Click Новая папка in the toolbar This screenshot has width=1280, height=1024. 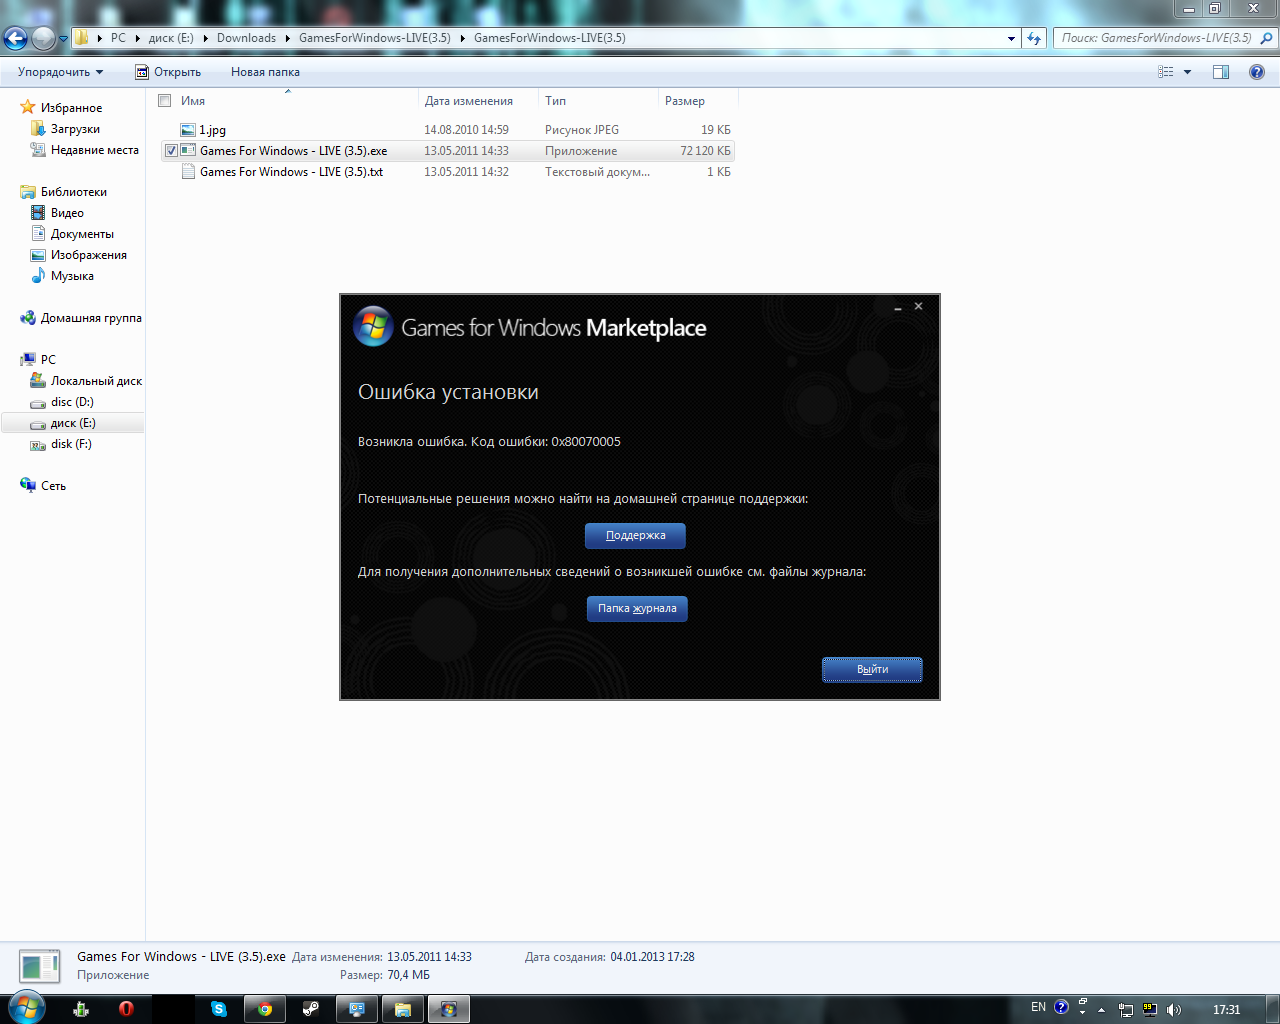265,72
